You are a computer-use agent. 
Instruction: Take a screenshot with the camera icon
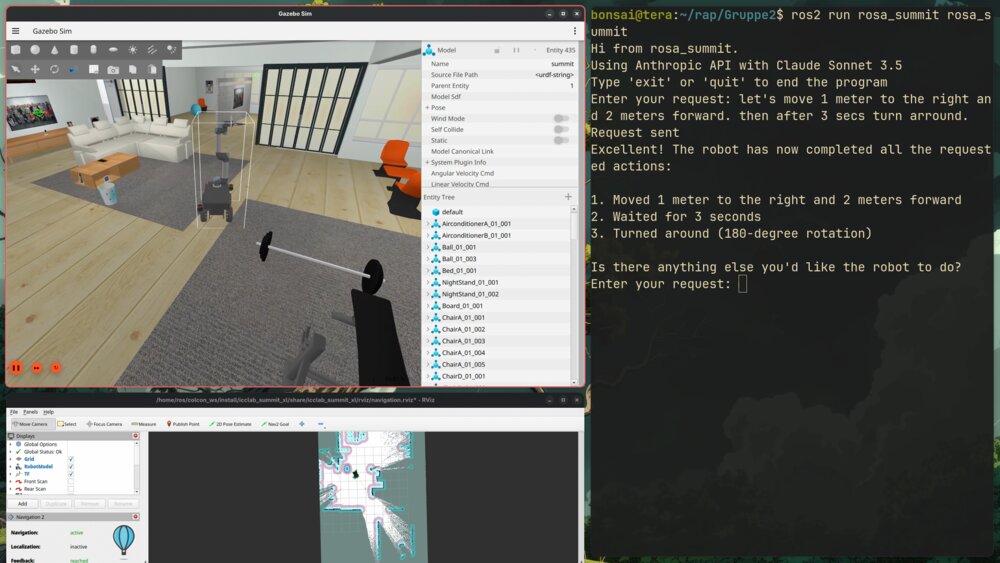[113, 69]
